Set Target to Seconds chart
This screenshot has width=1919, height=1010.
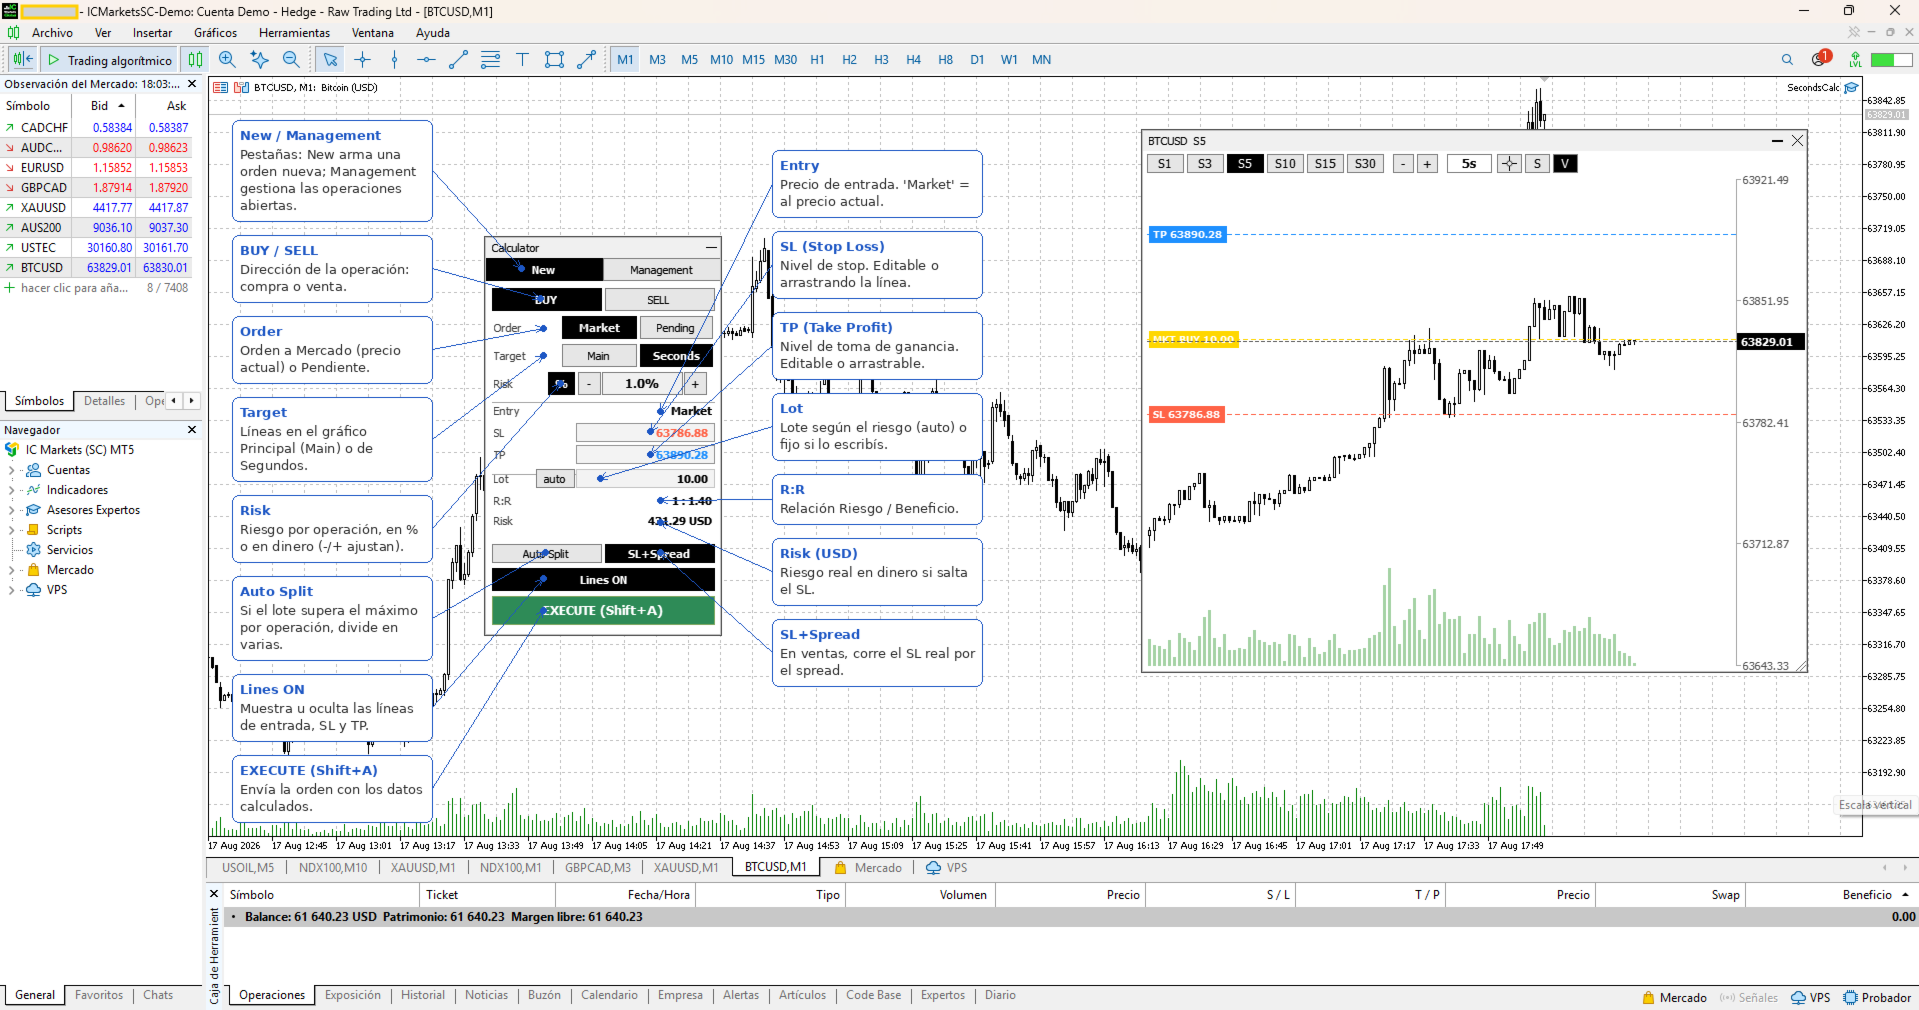pyautogui.click(x=676, y=356)
